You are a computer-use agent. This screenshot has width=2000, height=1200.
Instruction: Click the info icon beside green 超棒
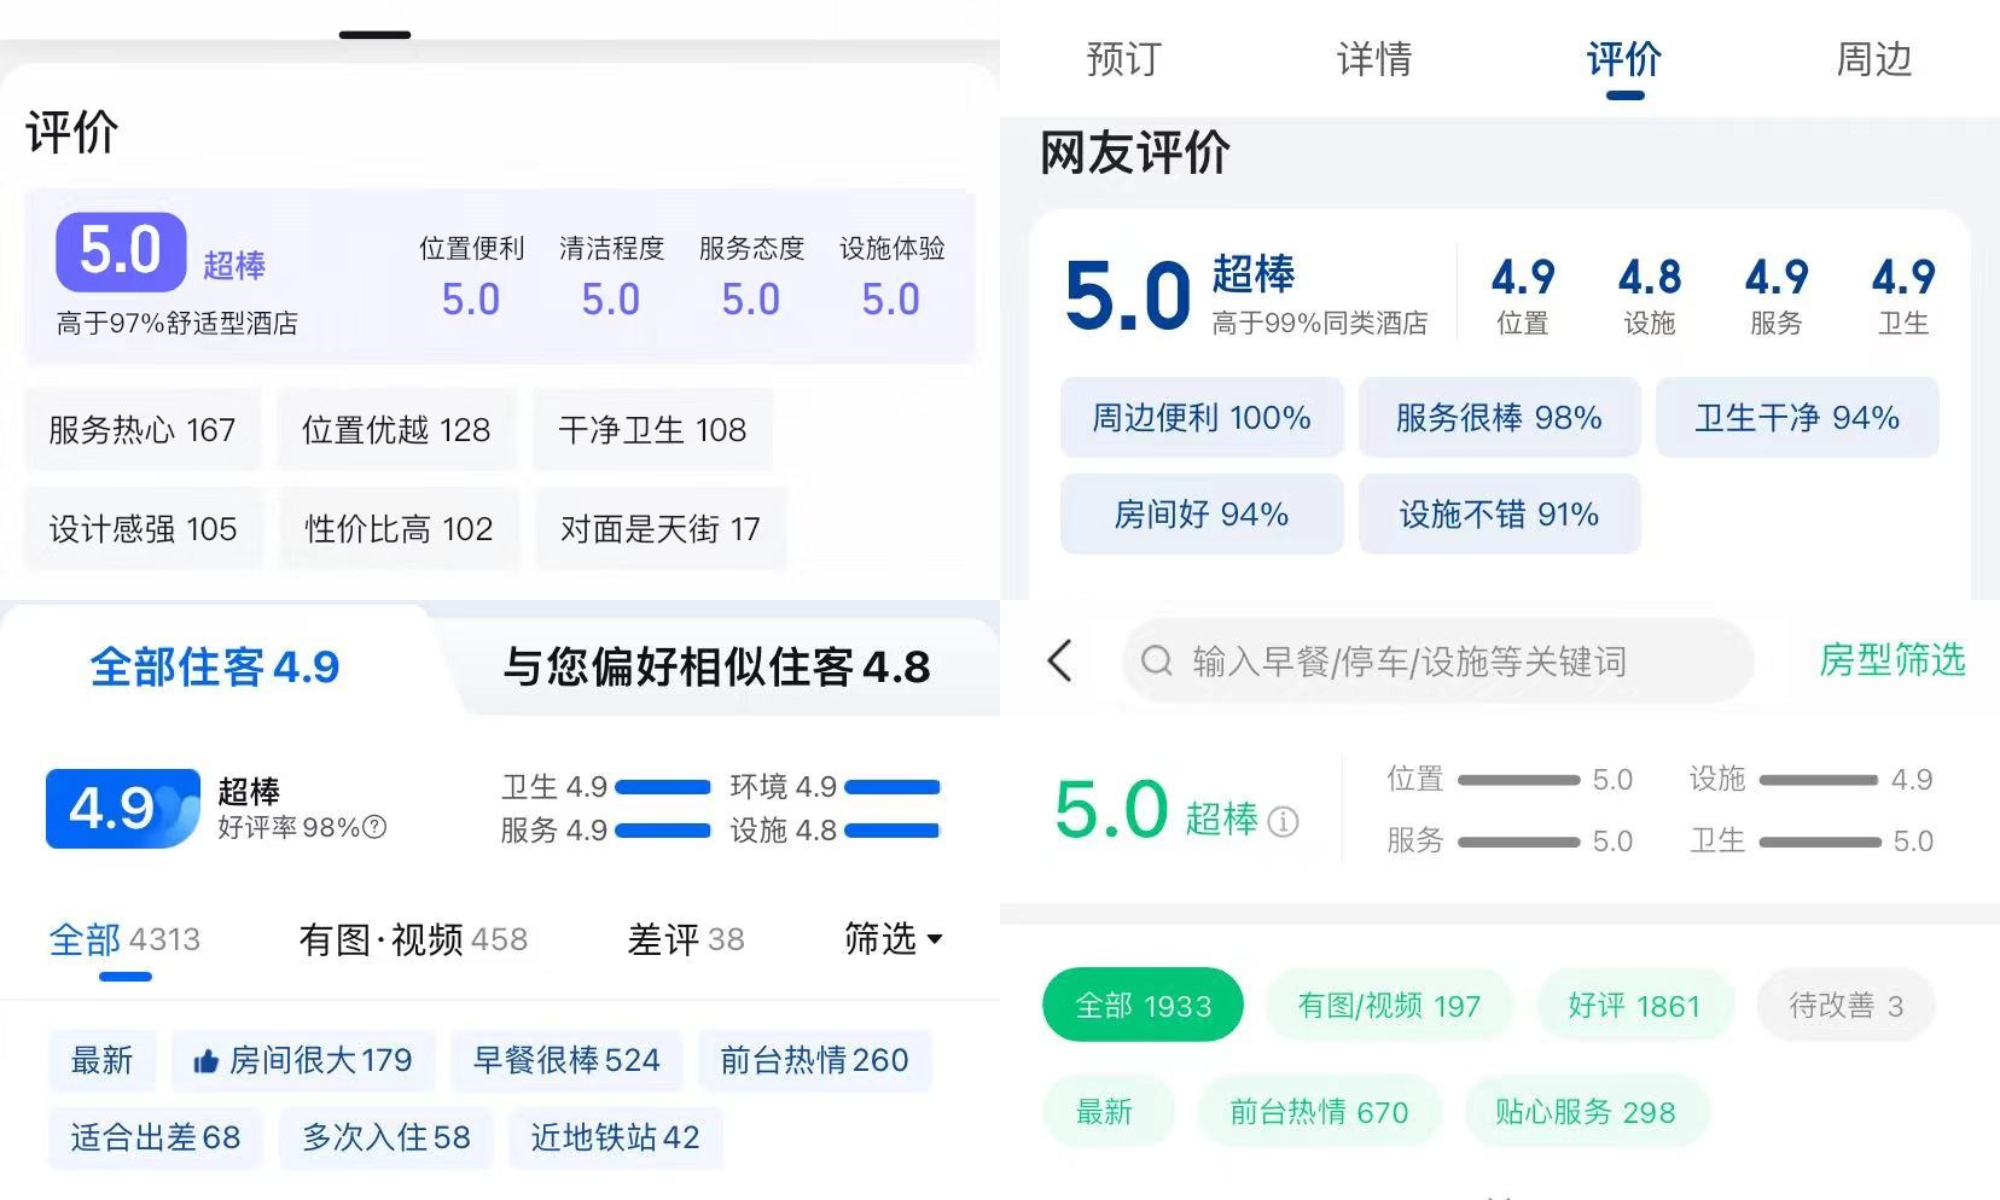[1283, 822]
